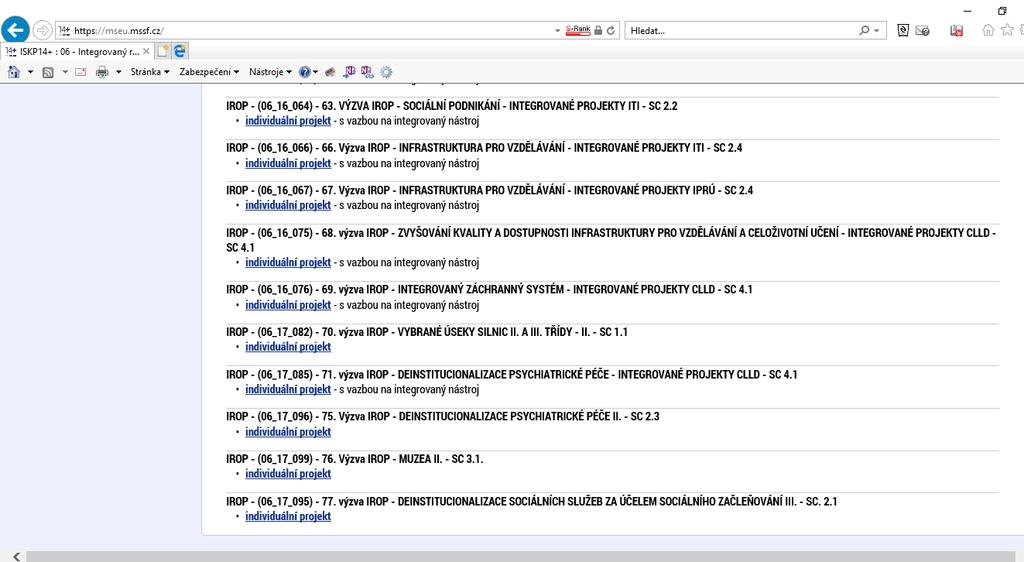Image resolution: width=1024 pixels, height=562 pixels.
Task: Click the brown eraser-like toolbar icon
Action: (330, 72)
